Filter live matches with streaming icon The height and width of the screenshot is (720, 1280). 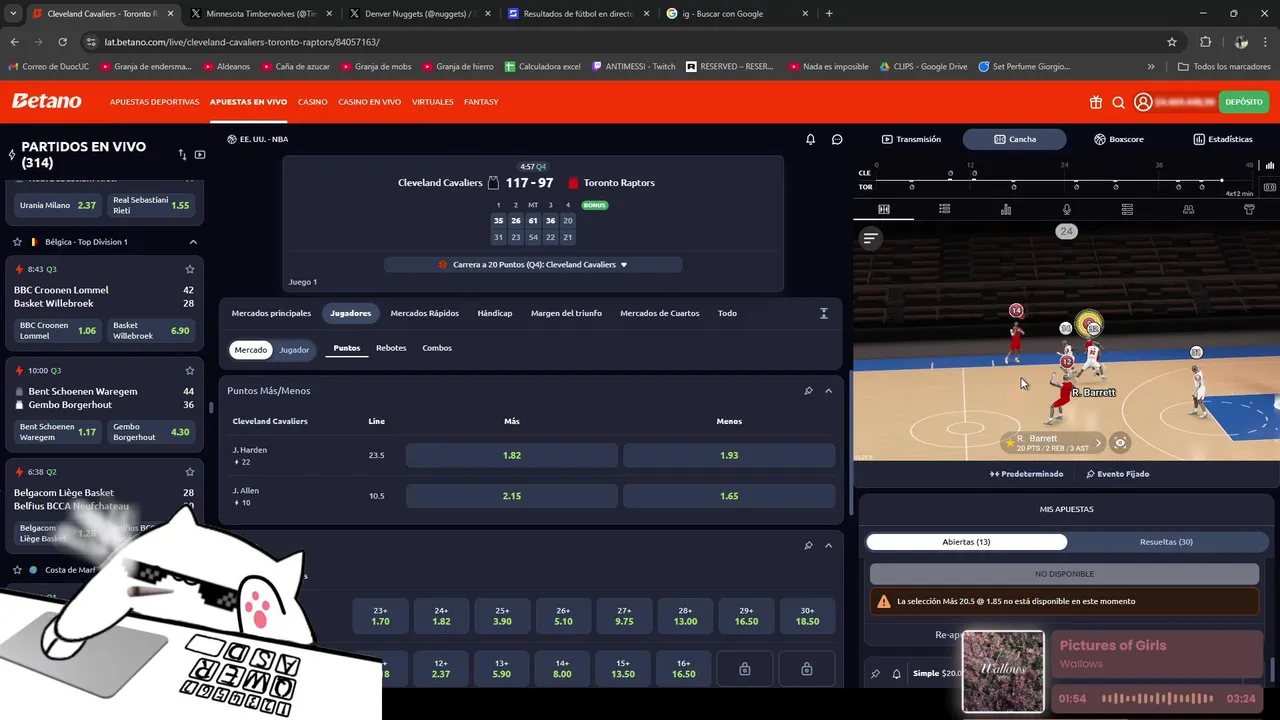coord(200,155)
